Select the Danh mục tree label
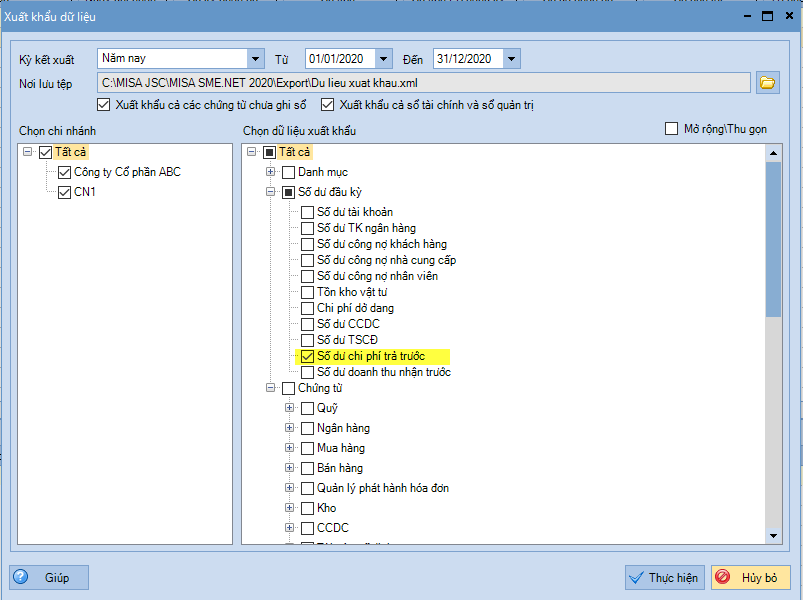 (x=323, y=172)
